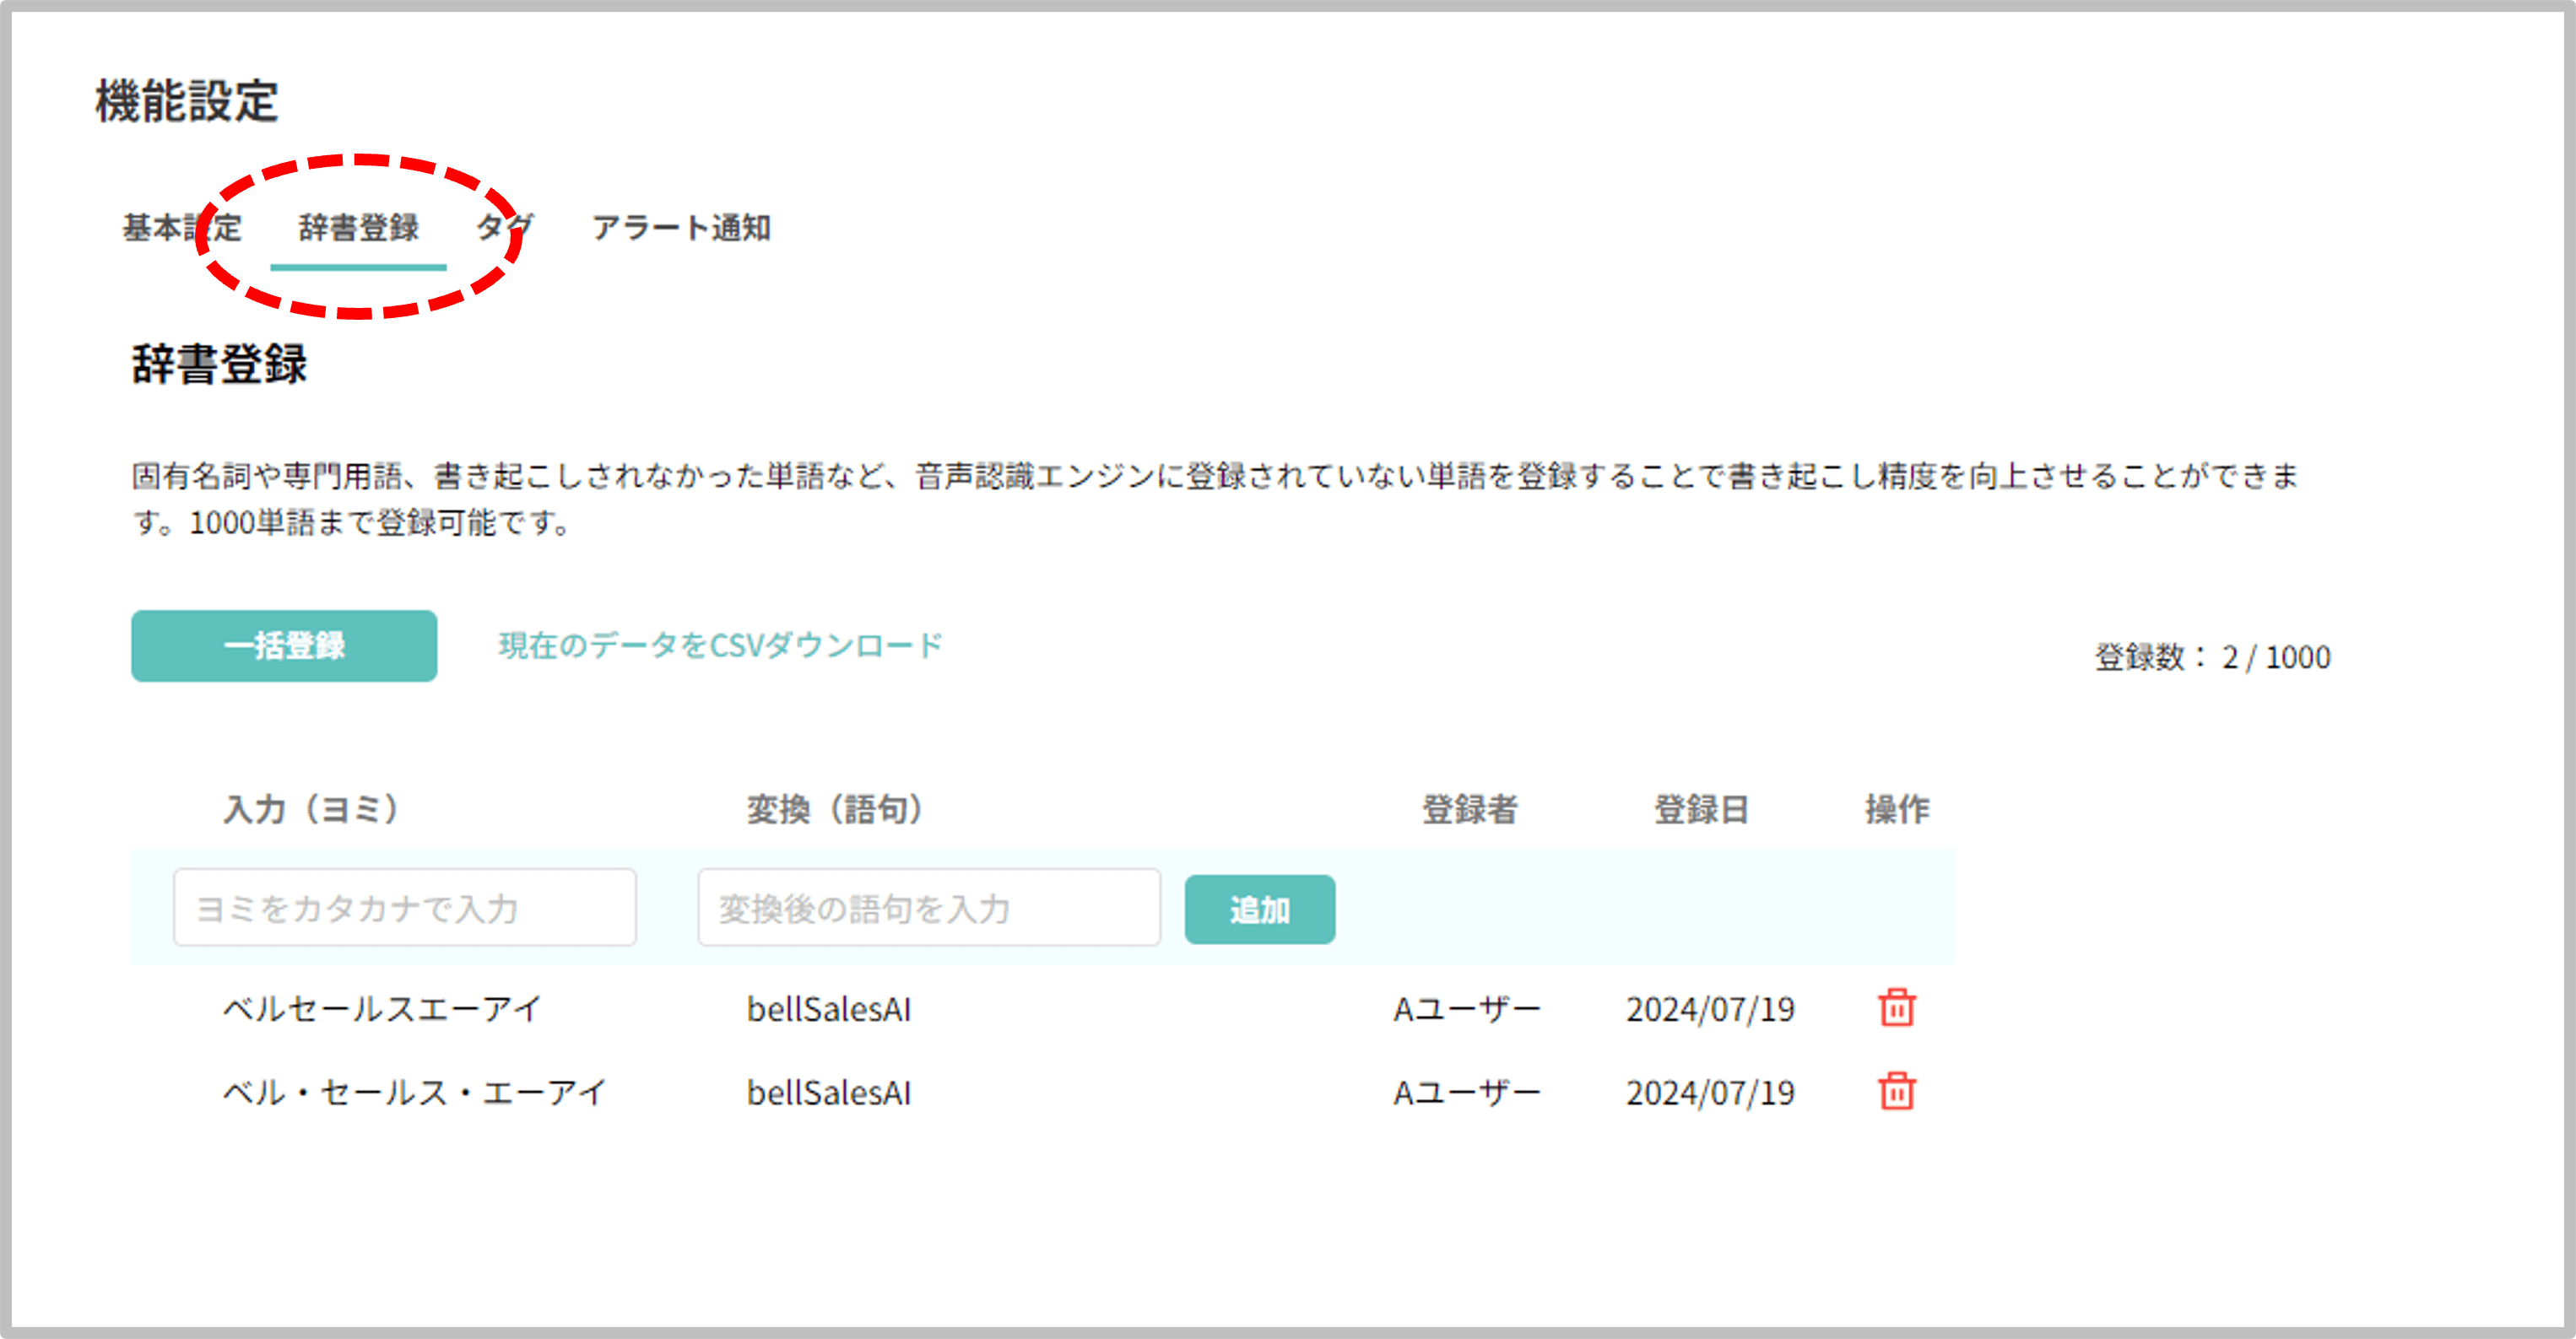Click the 変換(語句) column header
This screenshot has height=1339, width=2576.
(834, 809)
